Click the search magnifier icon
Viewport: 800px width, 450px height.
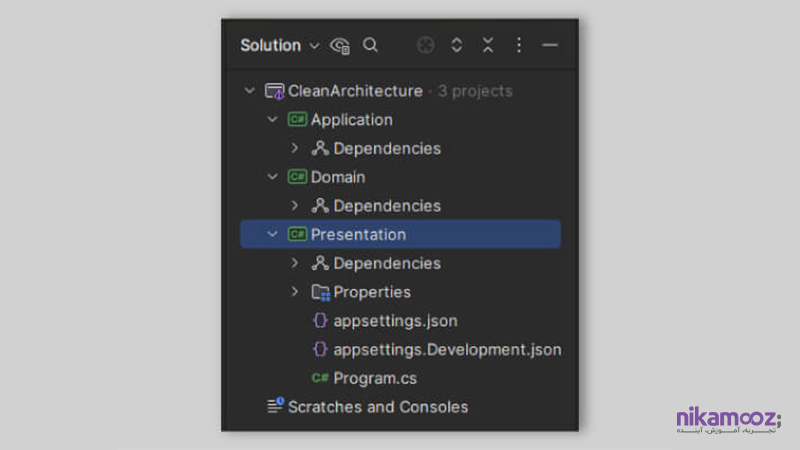[x=370, y=45]
